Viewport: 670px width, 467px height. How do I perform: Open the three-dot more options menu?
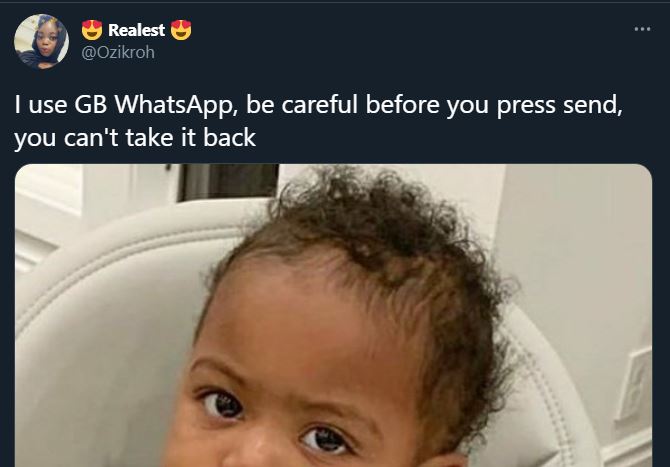[642, 29]
